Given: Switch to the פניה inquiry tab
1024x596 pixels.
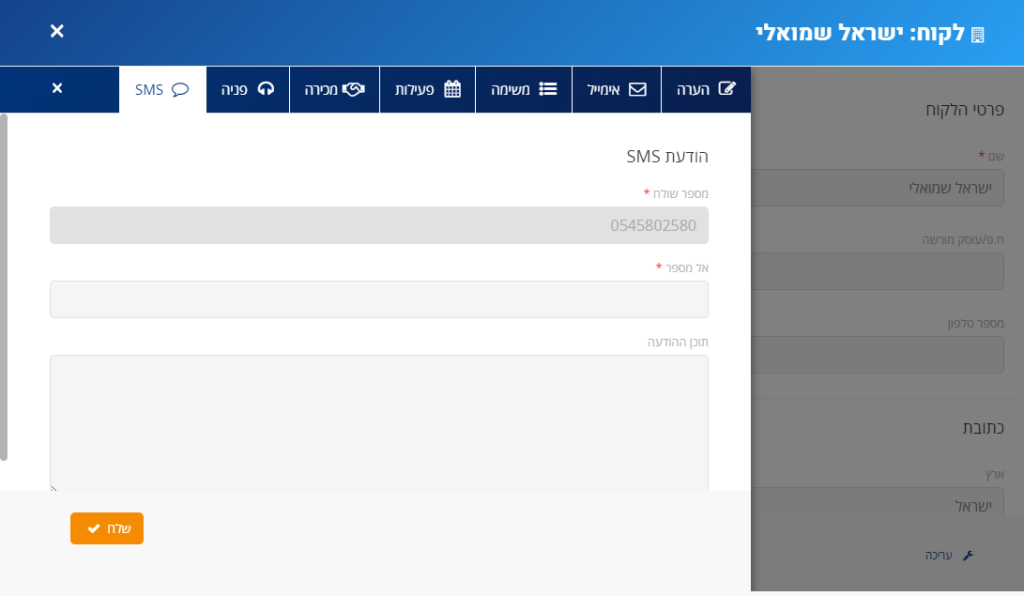Looking at the screenshot, I should pyautogui.click(x=248, y=89).
